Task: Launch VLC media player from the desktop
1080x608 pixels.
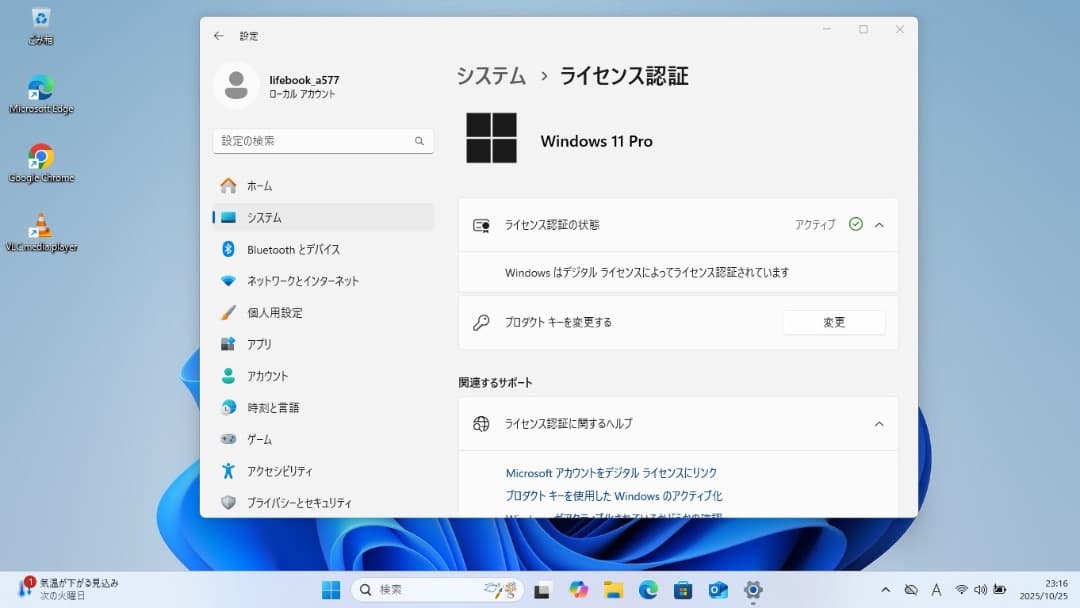Action: pos(40,222)
